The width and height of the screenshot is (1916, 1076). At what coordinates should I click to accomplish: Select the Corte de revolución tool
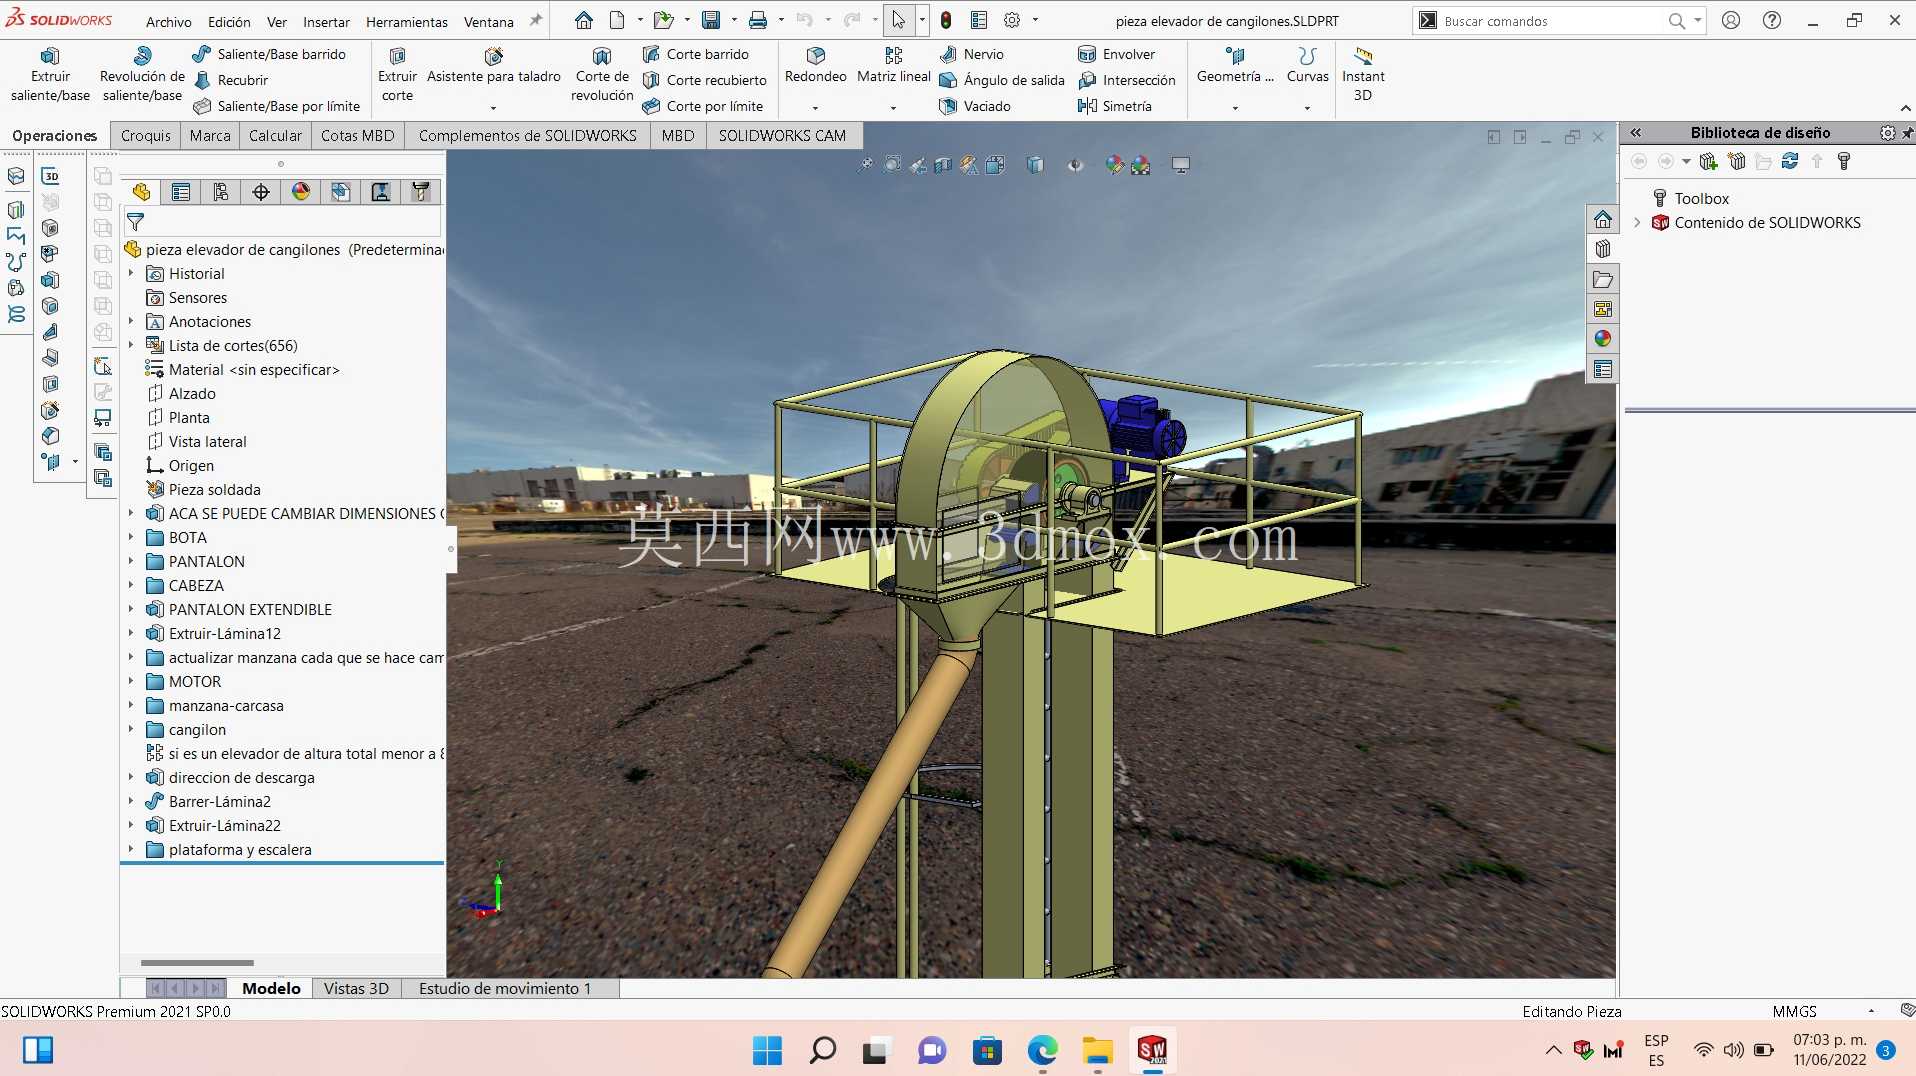click(x=602, y=75)
